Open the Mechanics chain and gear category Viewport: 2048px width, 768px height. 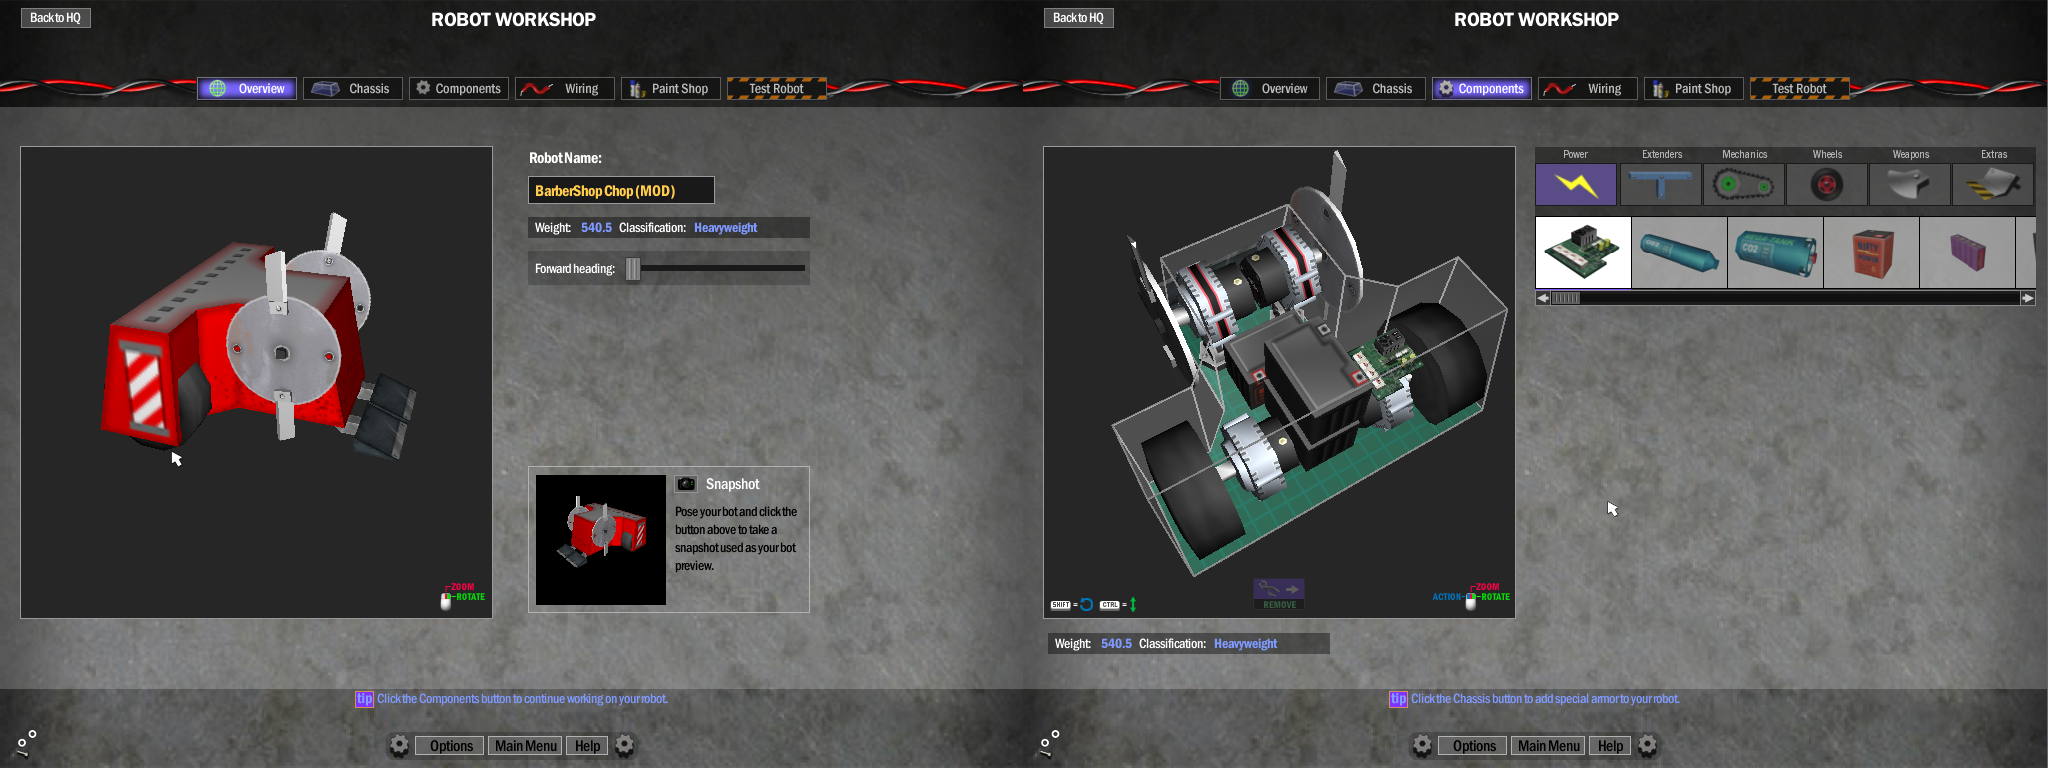tap(1743, 184)
